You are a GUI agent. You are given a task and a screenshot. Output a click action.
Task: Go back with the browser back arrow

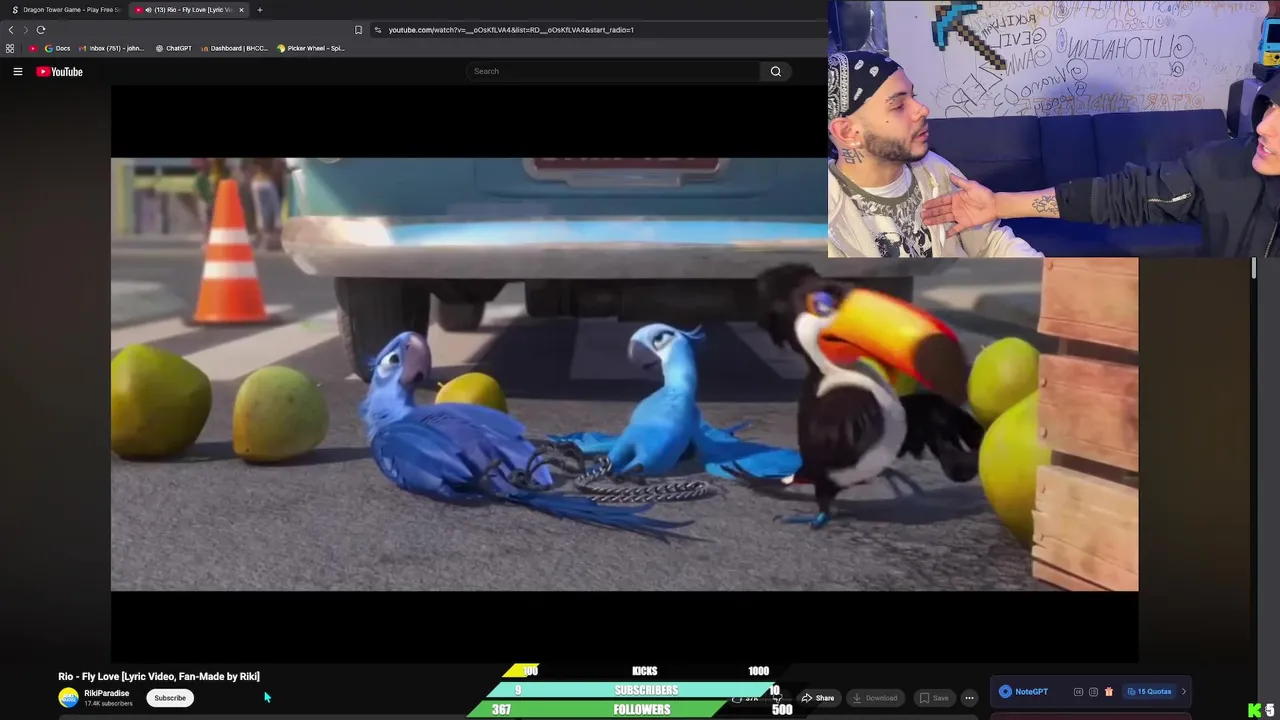[11, 30]
